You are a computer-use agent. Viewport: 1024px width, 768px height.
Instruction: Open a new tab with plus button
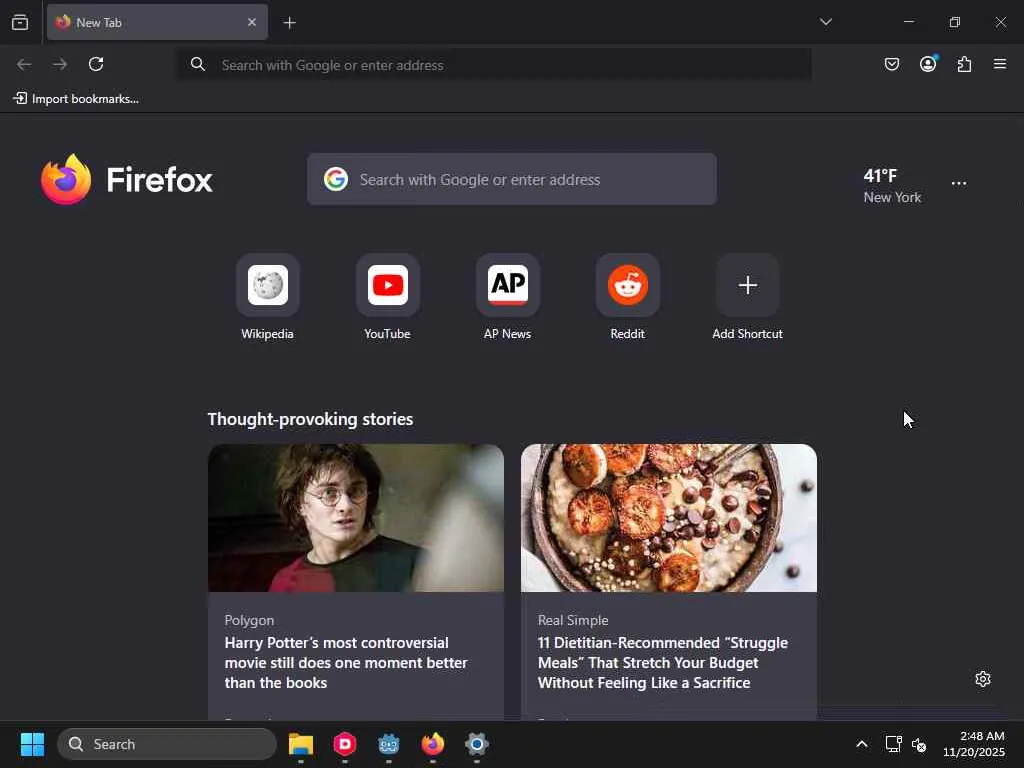(289, 23)
